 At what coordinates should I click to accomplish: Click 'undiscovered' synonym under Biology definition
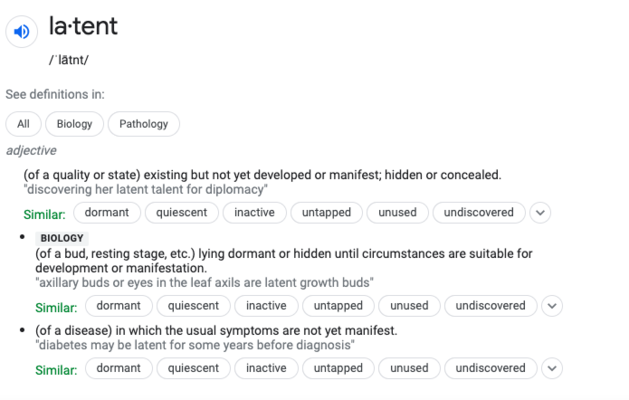pos(491,306)
